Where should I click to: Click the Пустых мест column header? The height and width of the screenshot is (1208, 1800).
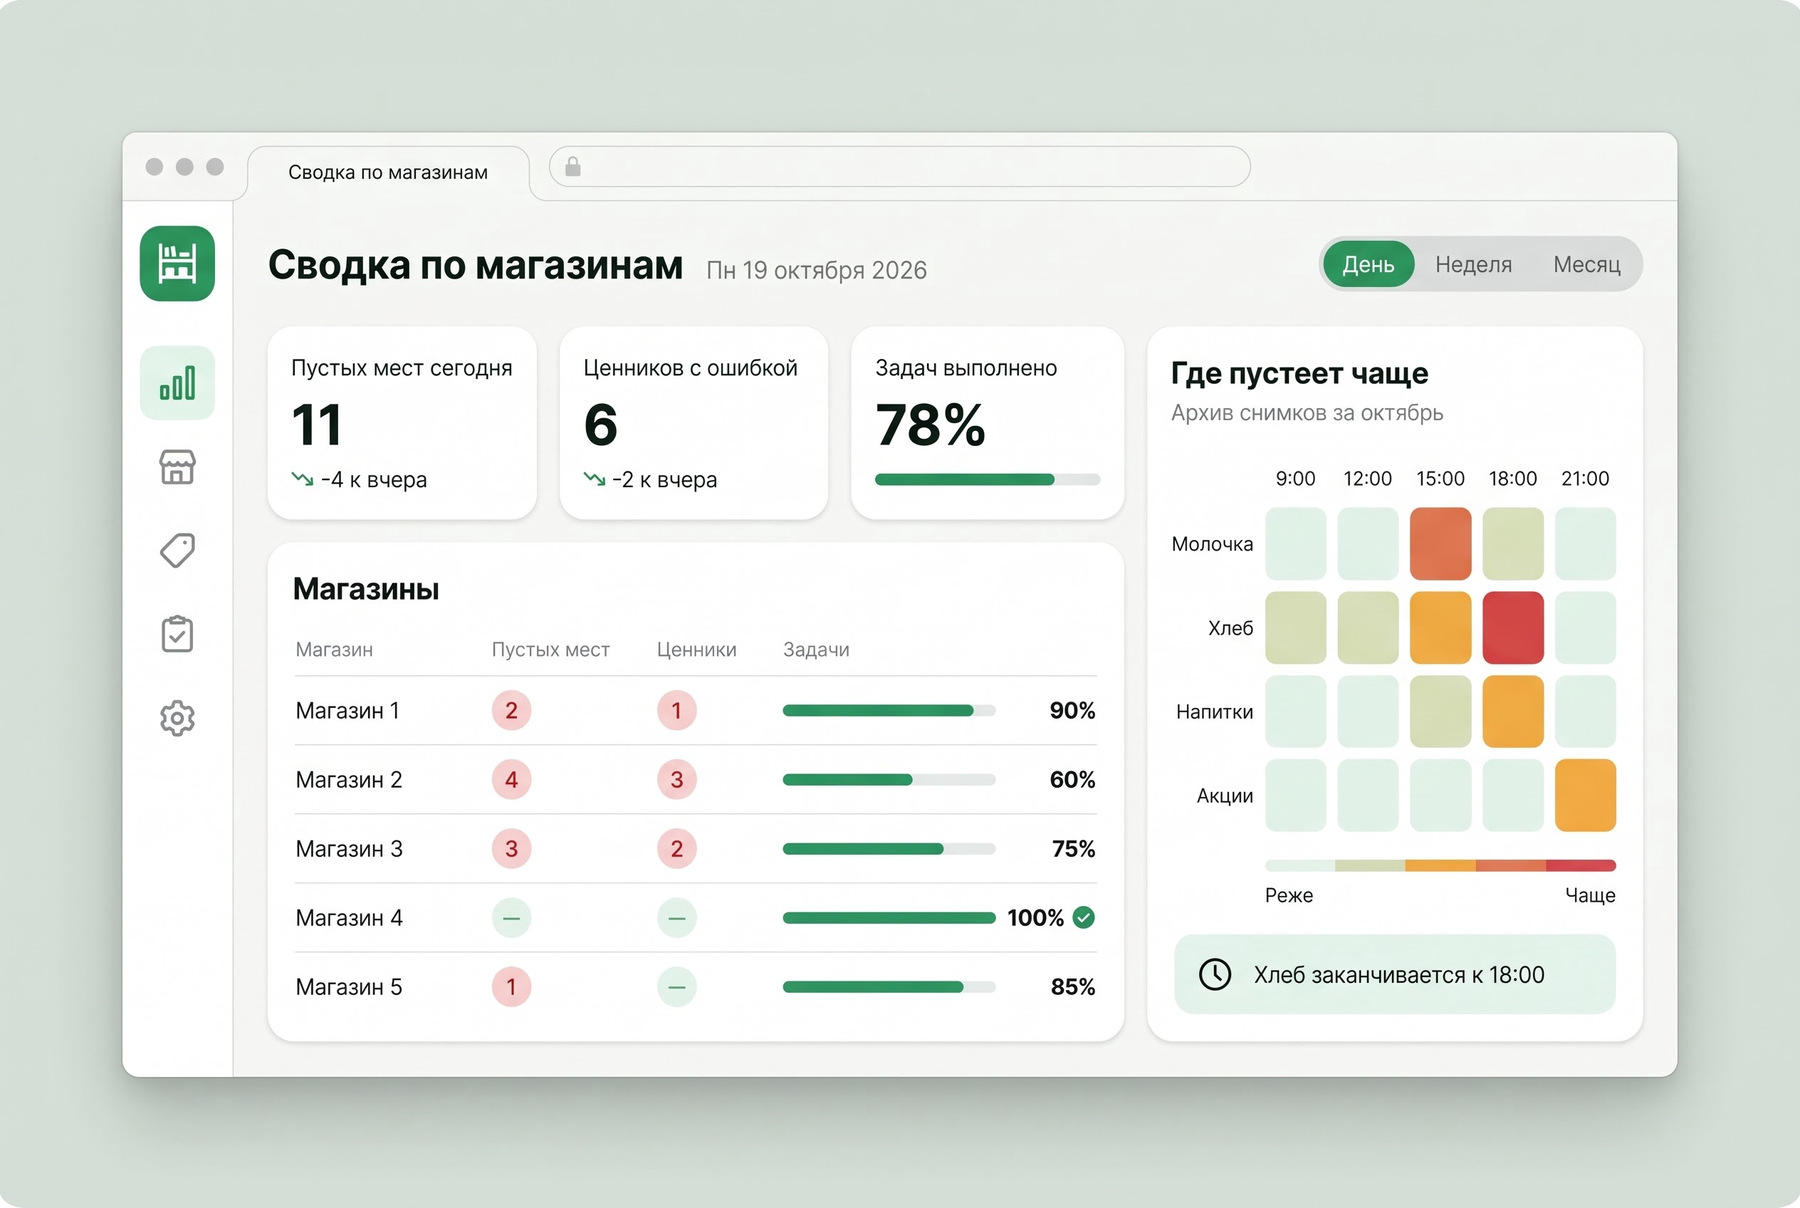coord(550,649)
